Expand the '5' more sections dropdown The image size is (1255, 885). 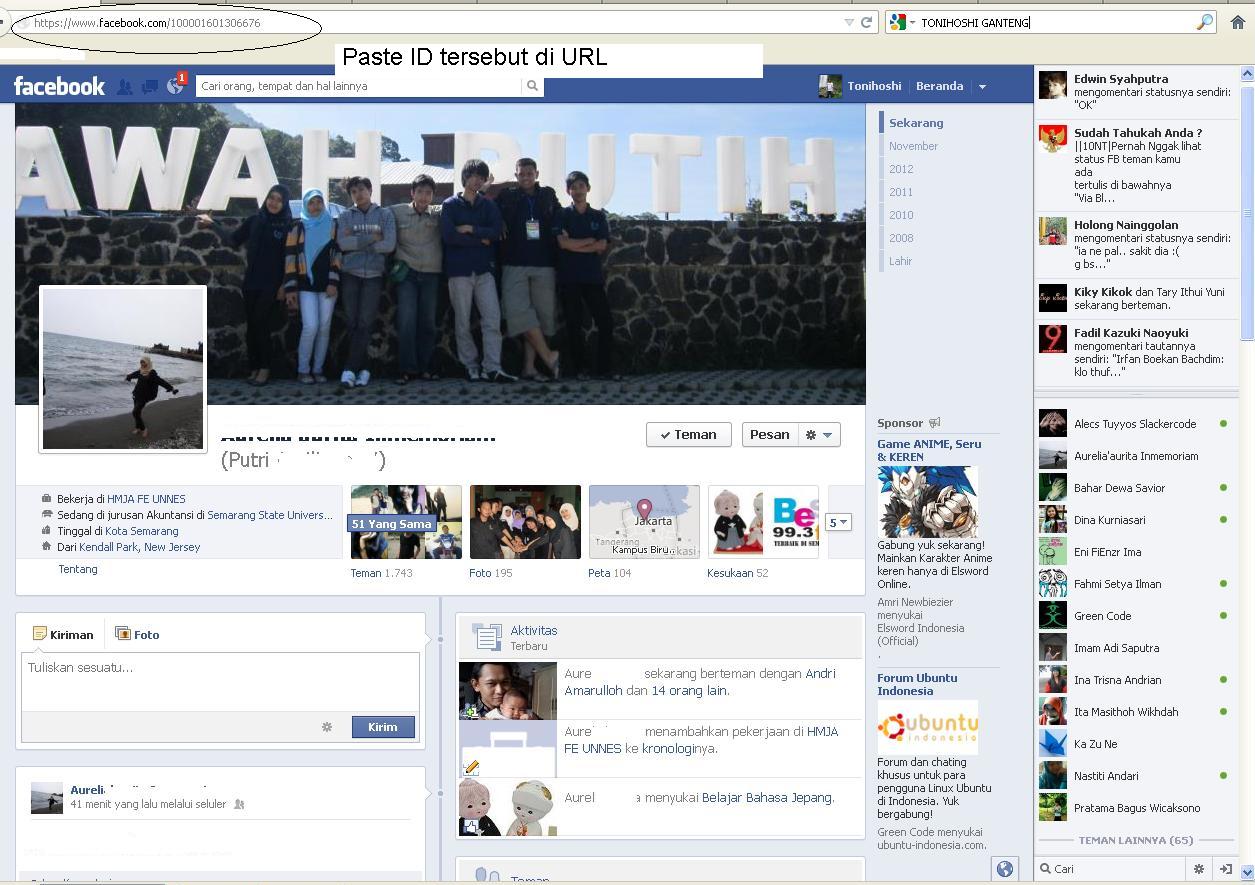(838, 522)
